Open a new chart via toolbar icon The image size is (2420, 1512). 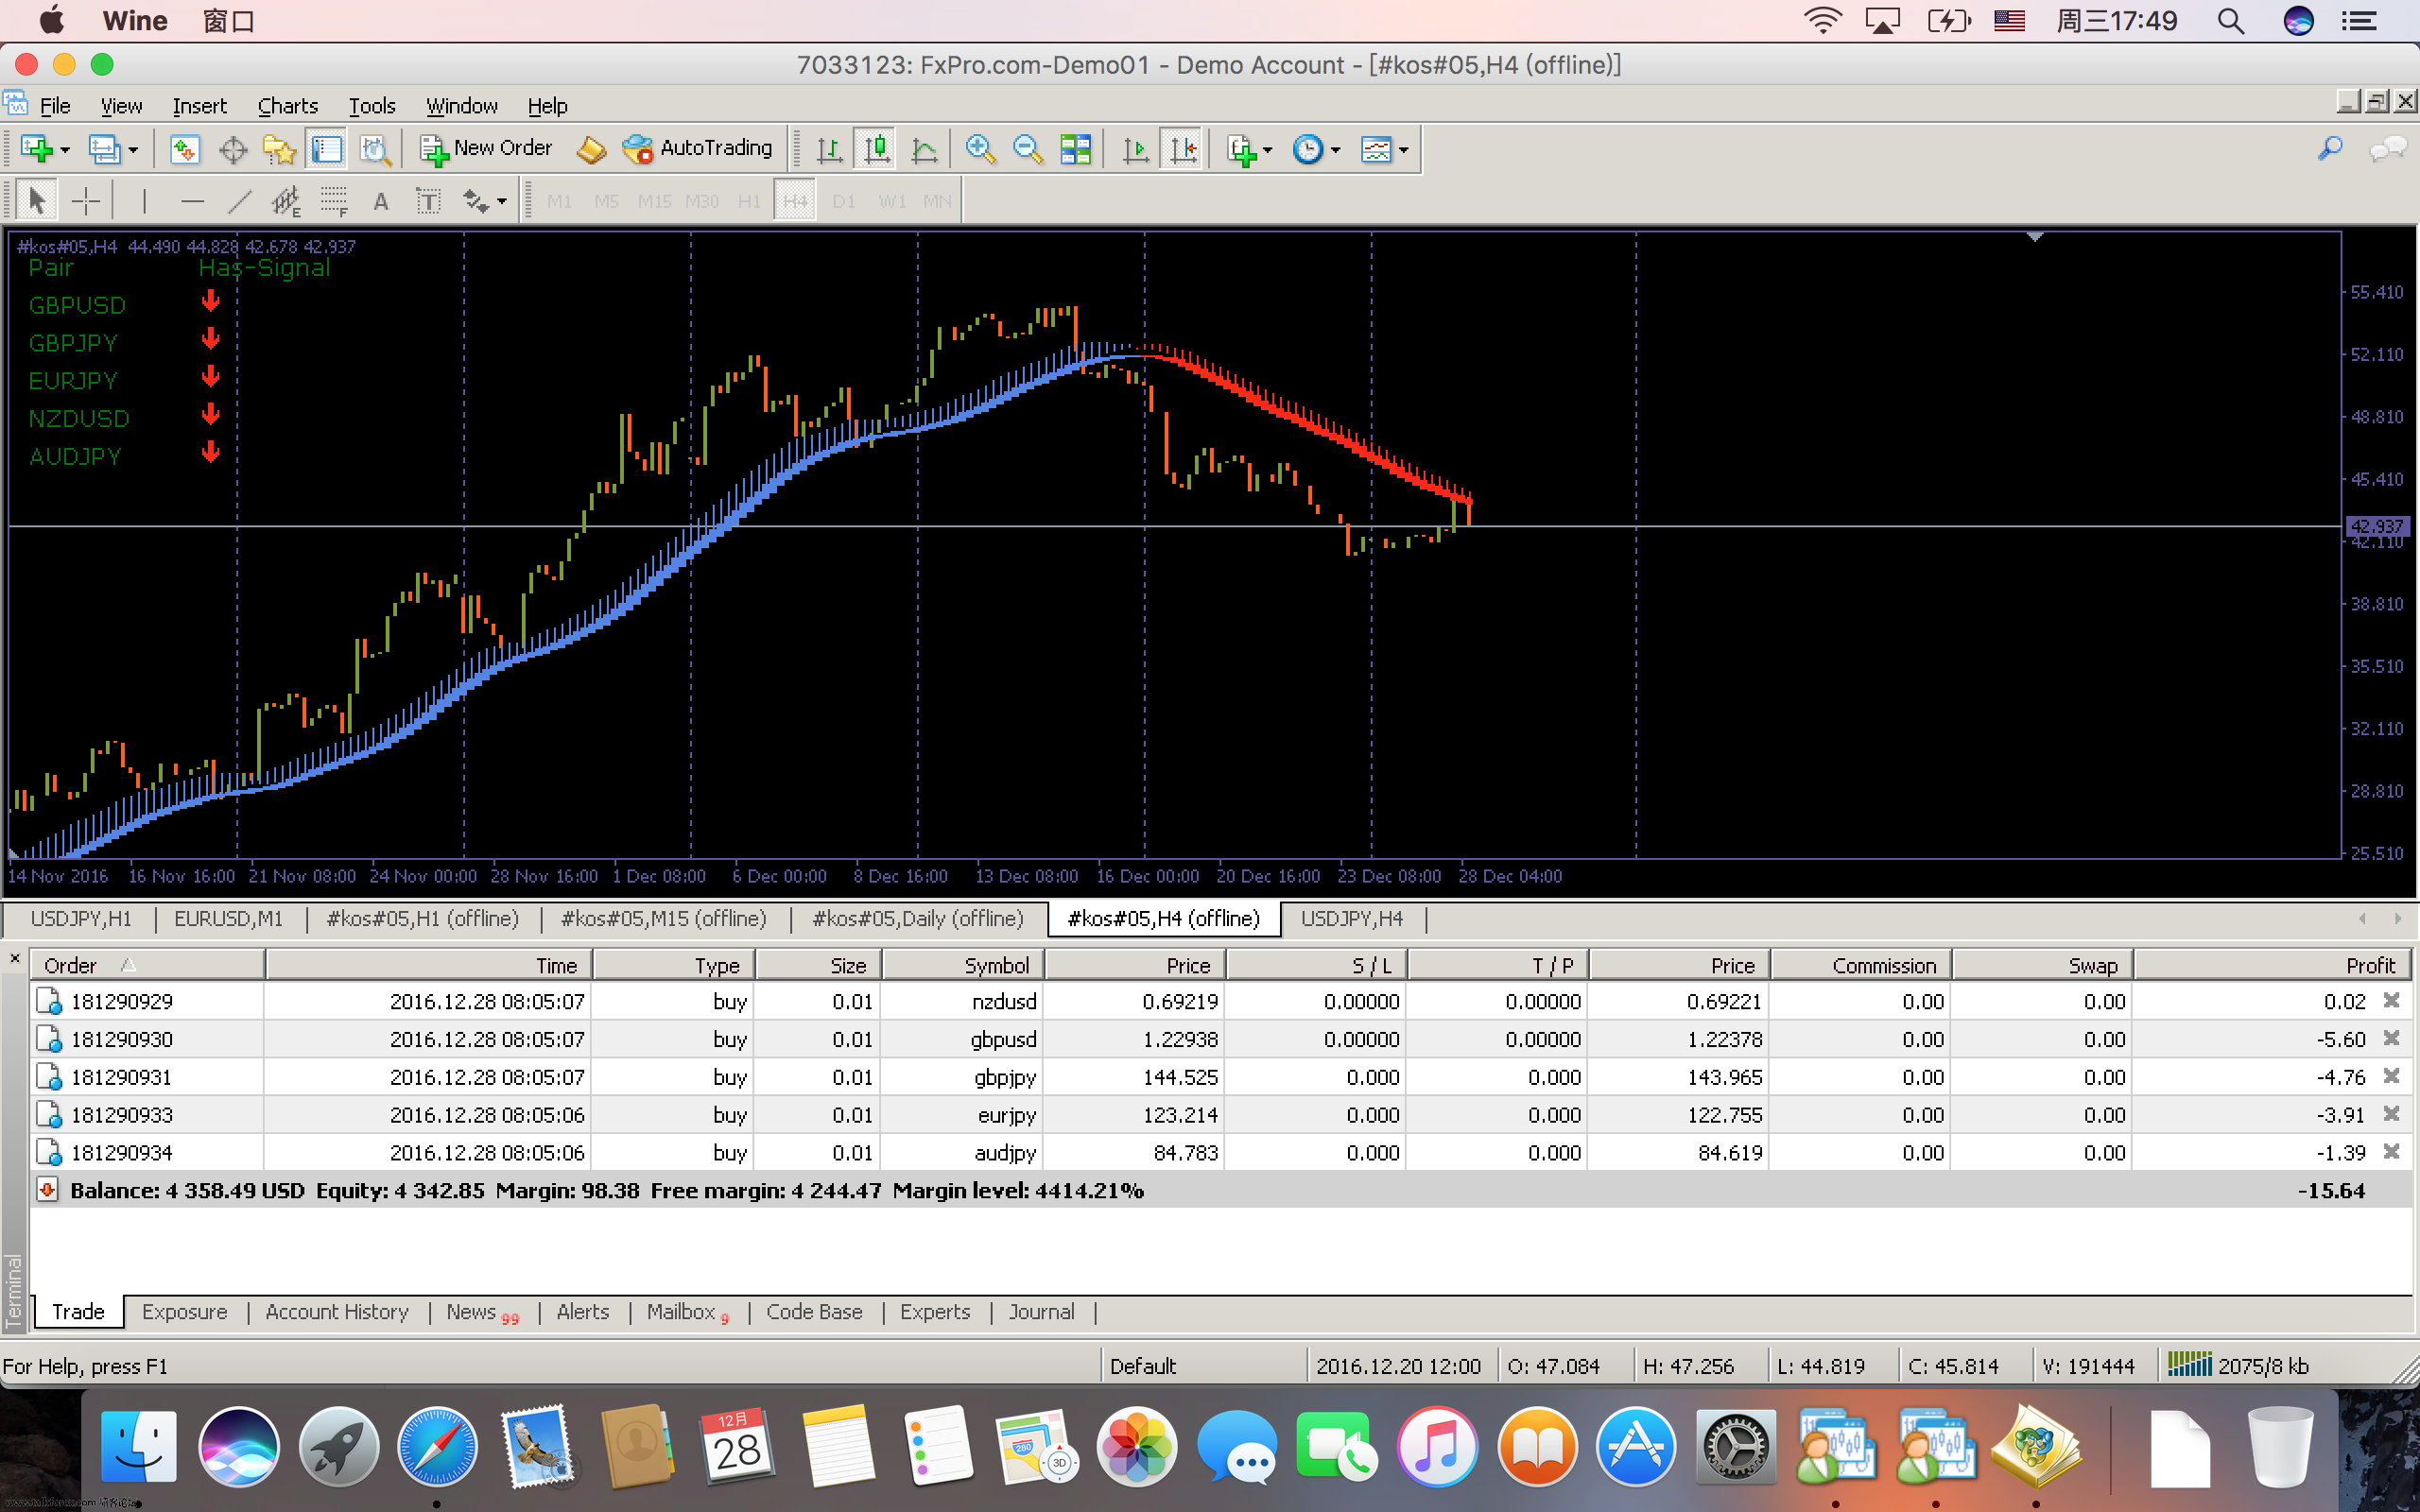click(36, 149)
